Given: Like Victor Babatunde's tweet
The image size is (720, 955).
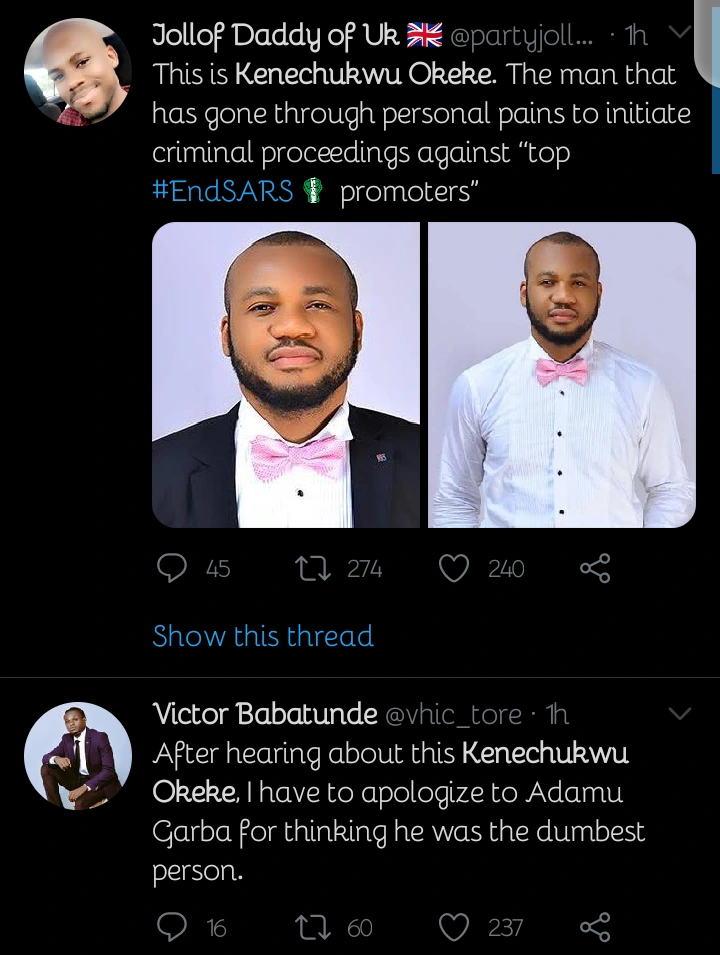Looking at the screenshot, I should pyautogui.click(x=455, y=927).
